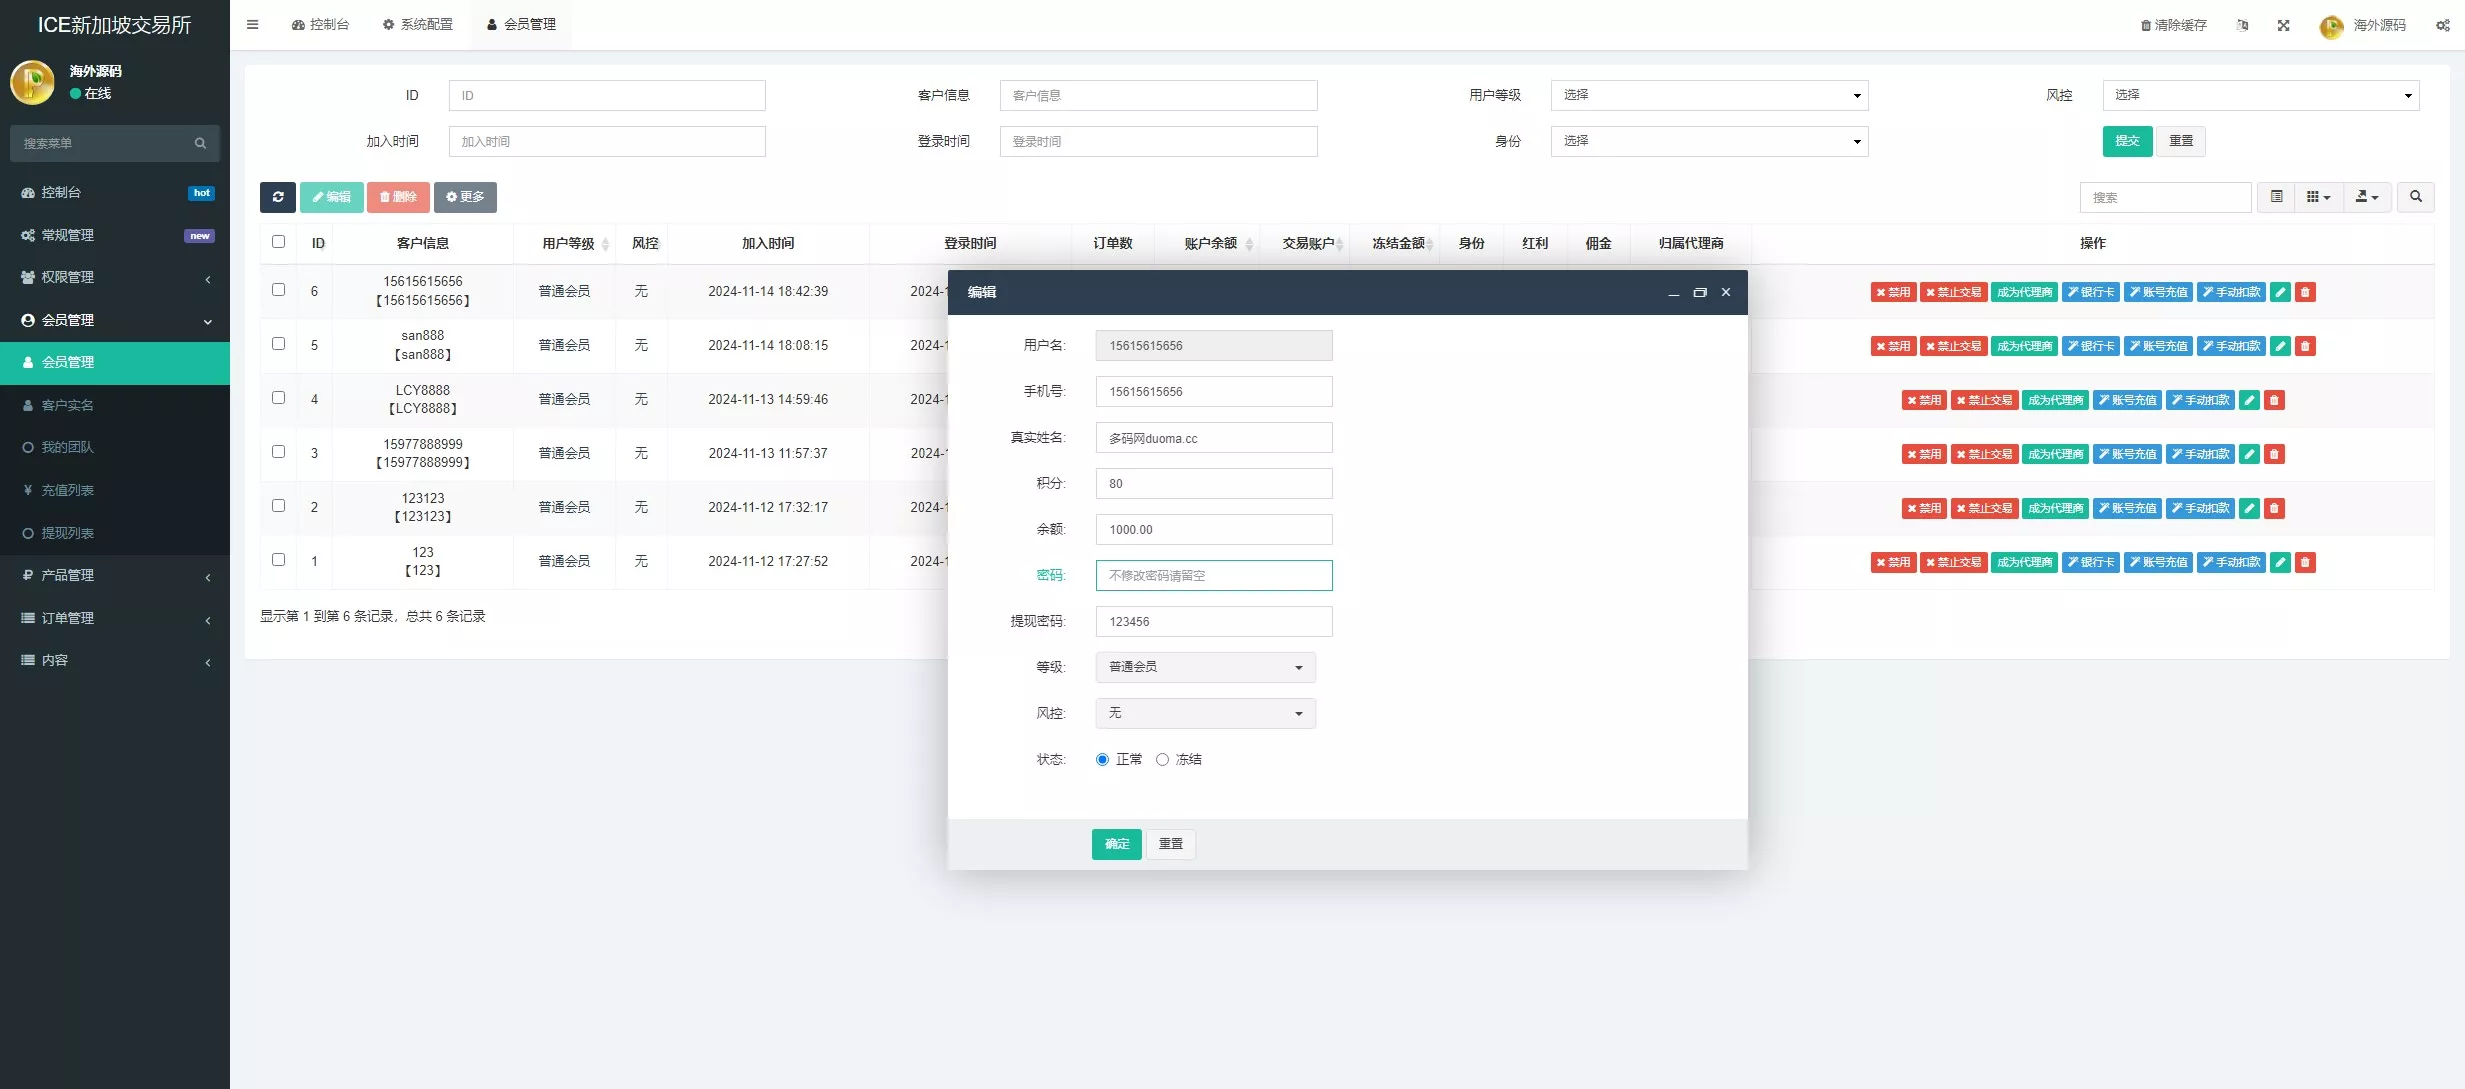Expand the columns grid dropdown above the table

point(2319,197)
